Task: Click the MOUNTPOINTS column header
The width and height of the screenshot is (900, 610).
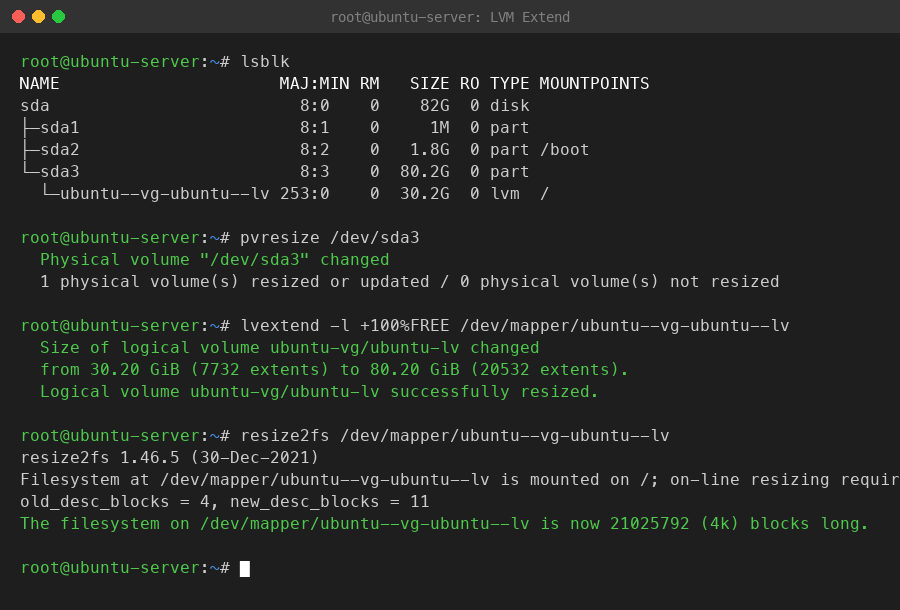Action: tap(594, 84)
